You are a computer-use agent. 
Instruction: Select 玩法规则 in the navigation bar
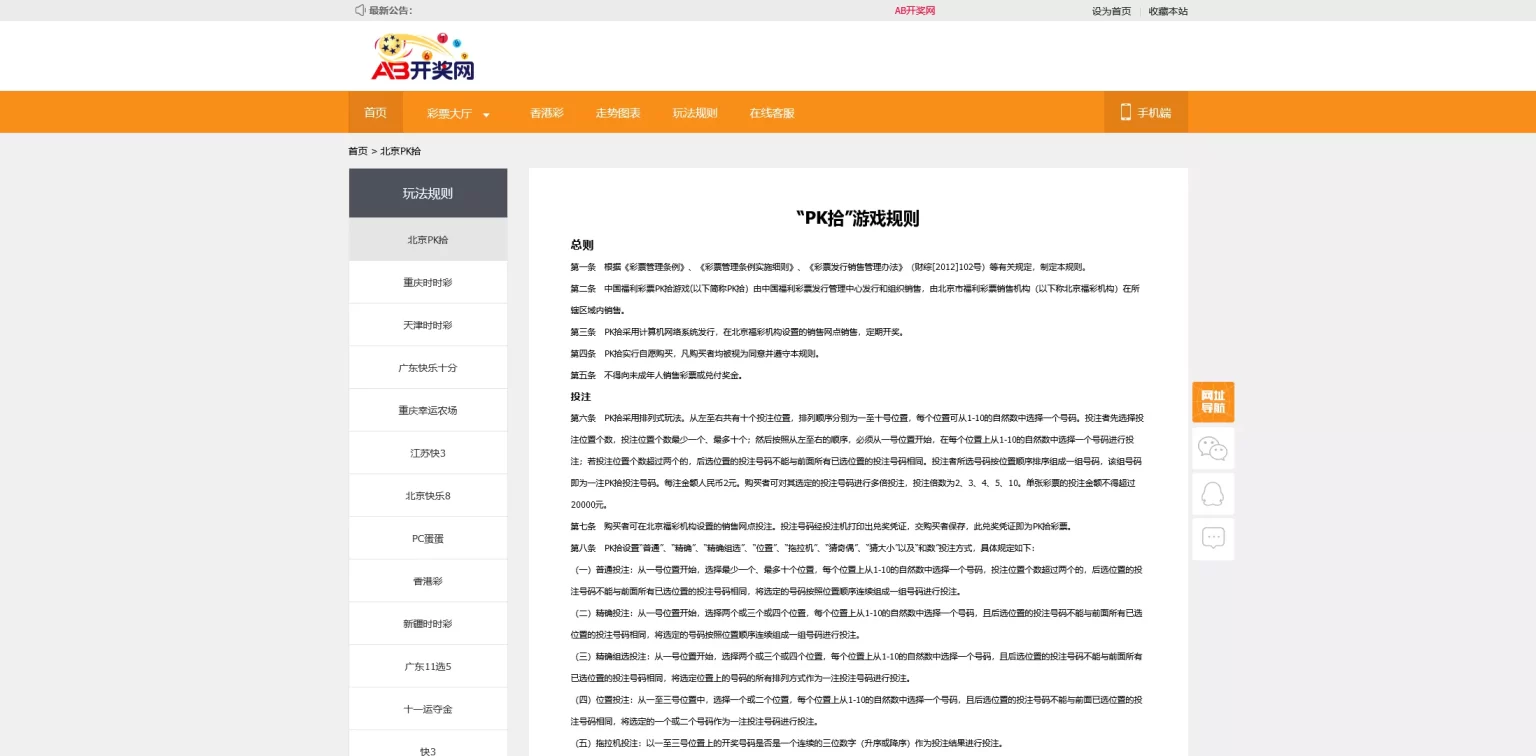click(x=695, y=113)
